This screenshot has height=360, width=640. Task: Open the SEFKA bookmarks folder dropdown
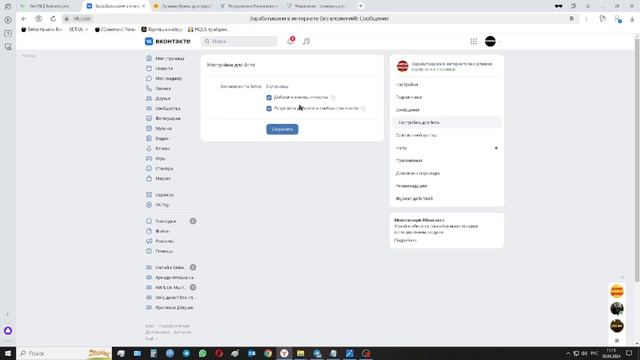click(78, 29)
